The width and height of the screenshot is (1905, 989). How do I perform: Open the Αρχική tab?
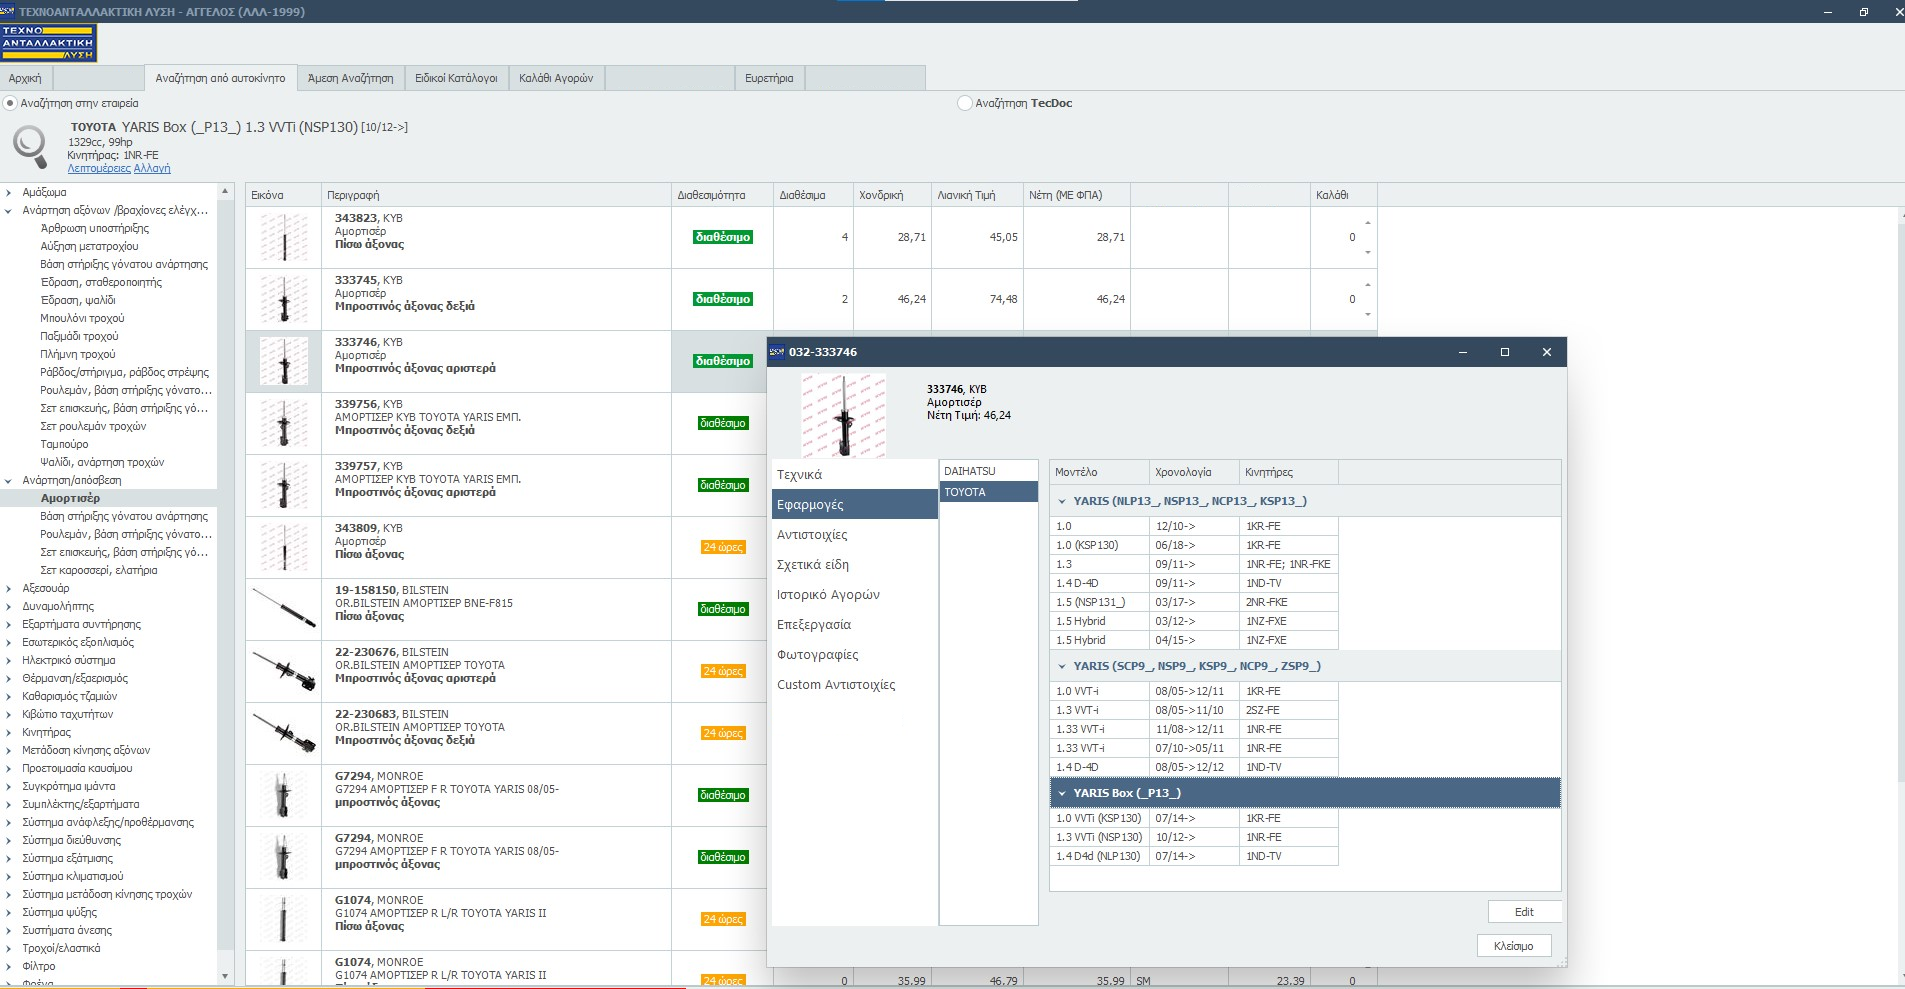25,78
